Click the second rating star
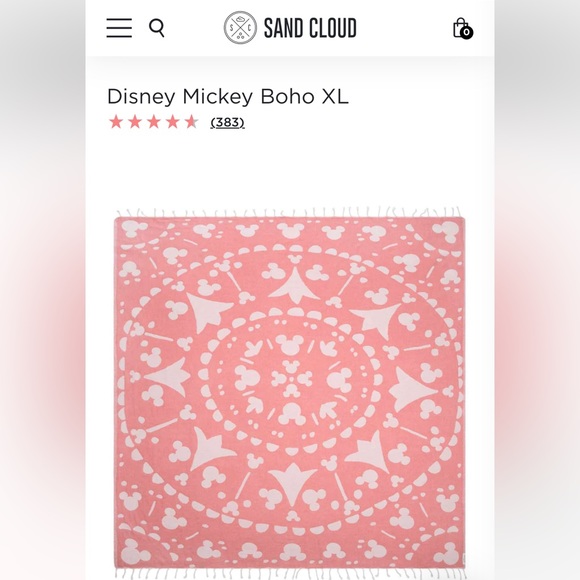This screenshot has height=580, width=580. [x=135, y=122]
